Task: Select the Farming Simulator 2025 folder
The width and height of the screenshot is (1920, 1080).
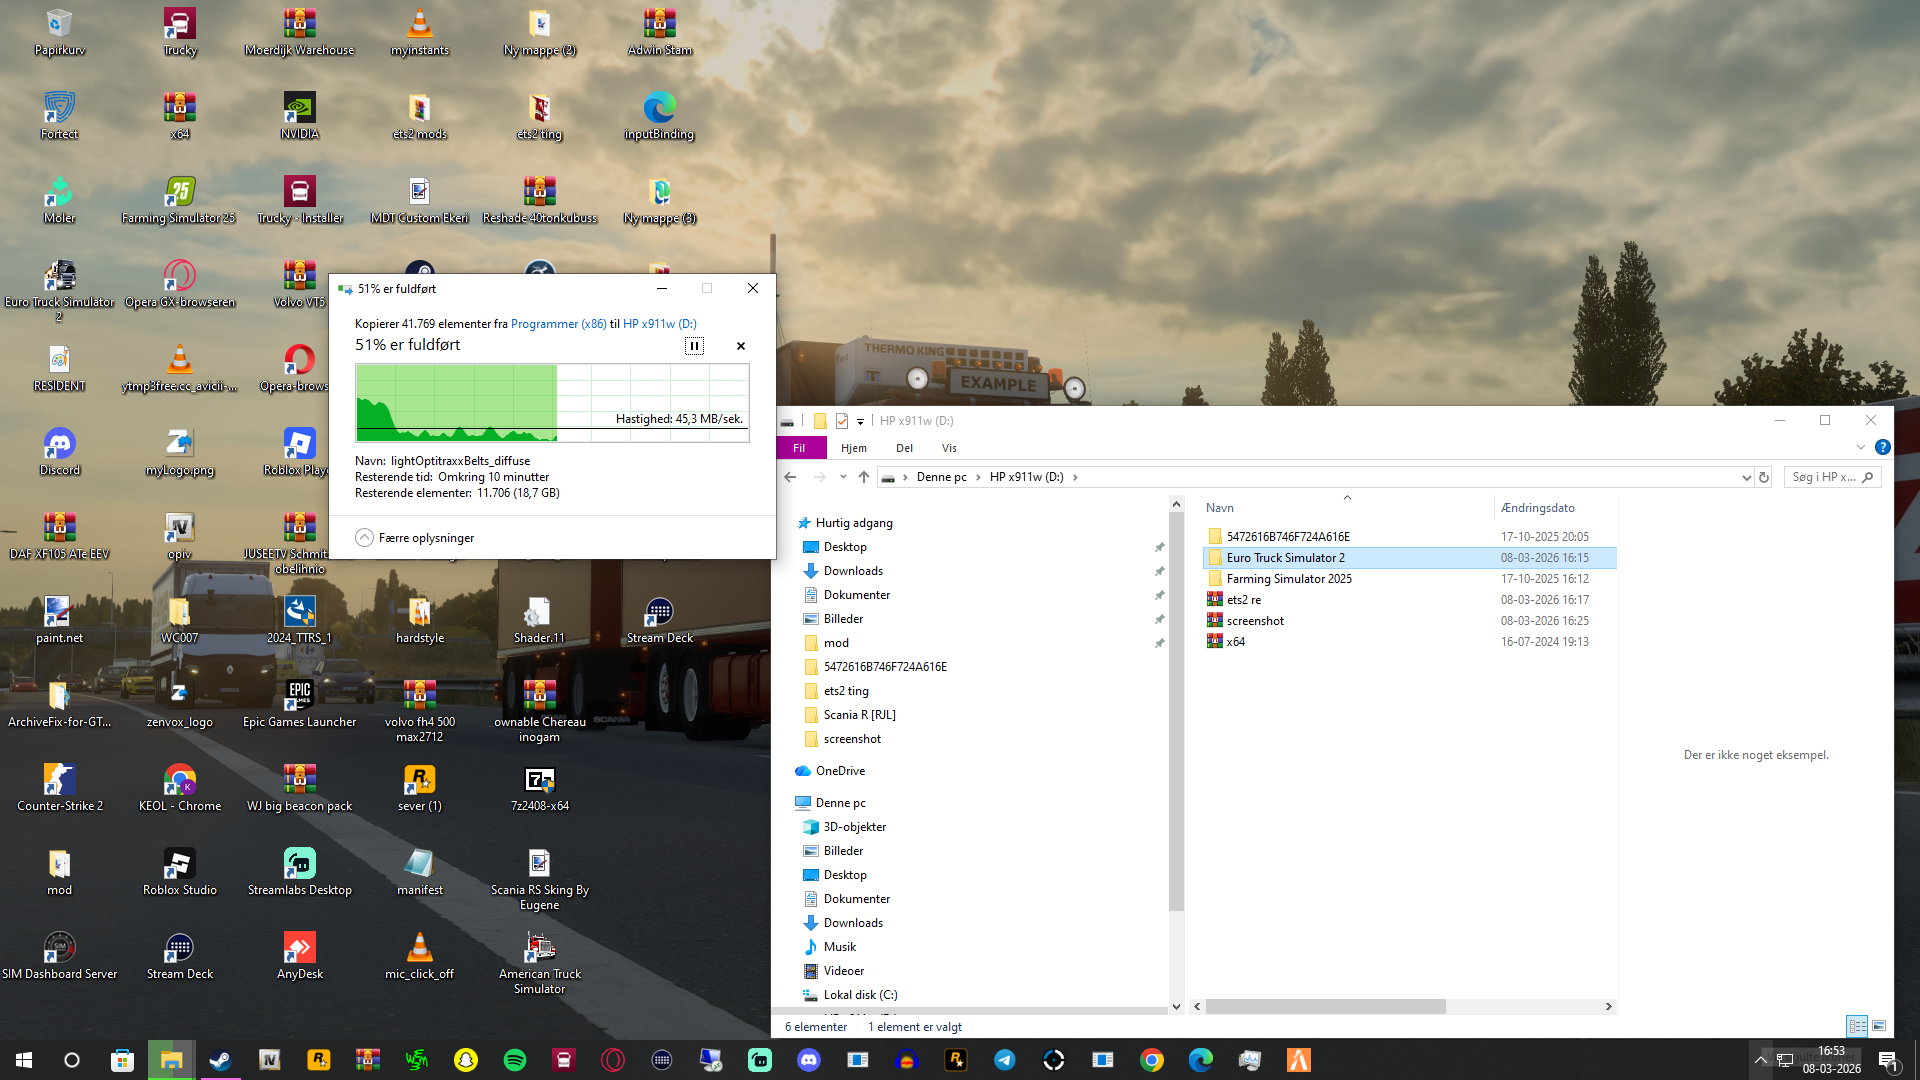Action: 1288,579
